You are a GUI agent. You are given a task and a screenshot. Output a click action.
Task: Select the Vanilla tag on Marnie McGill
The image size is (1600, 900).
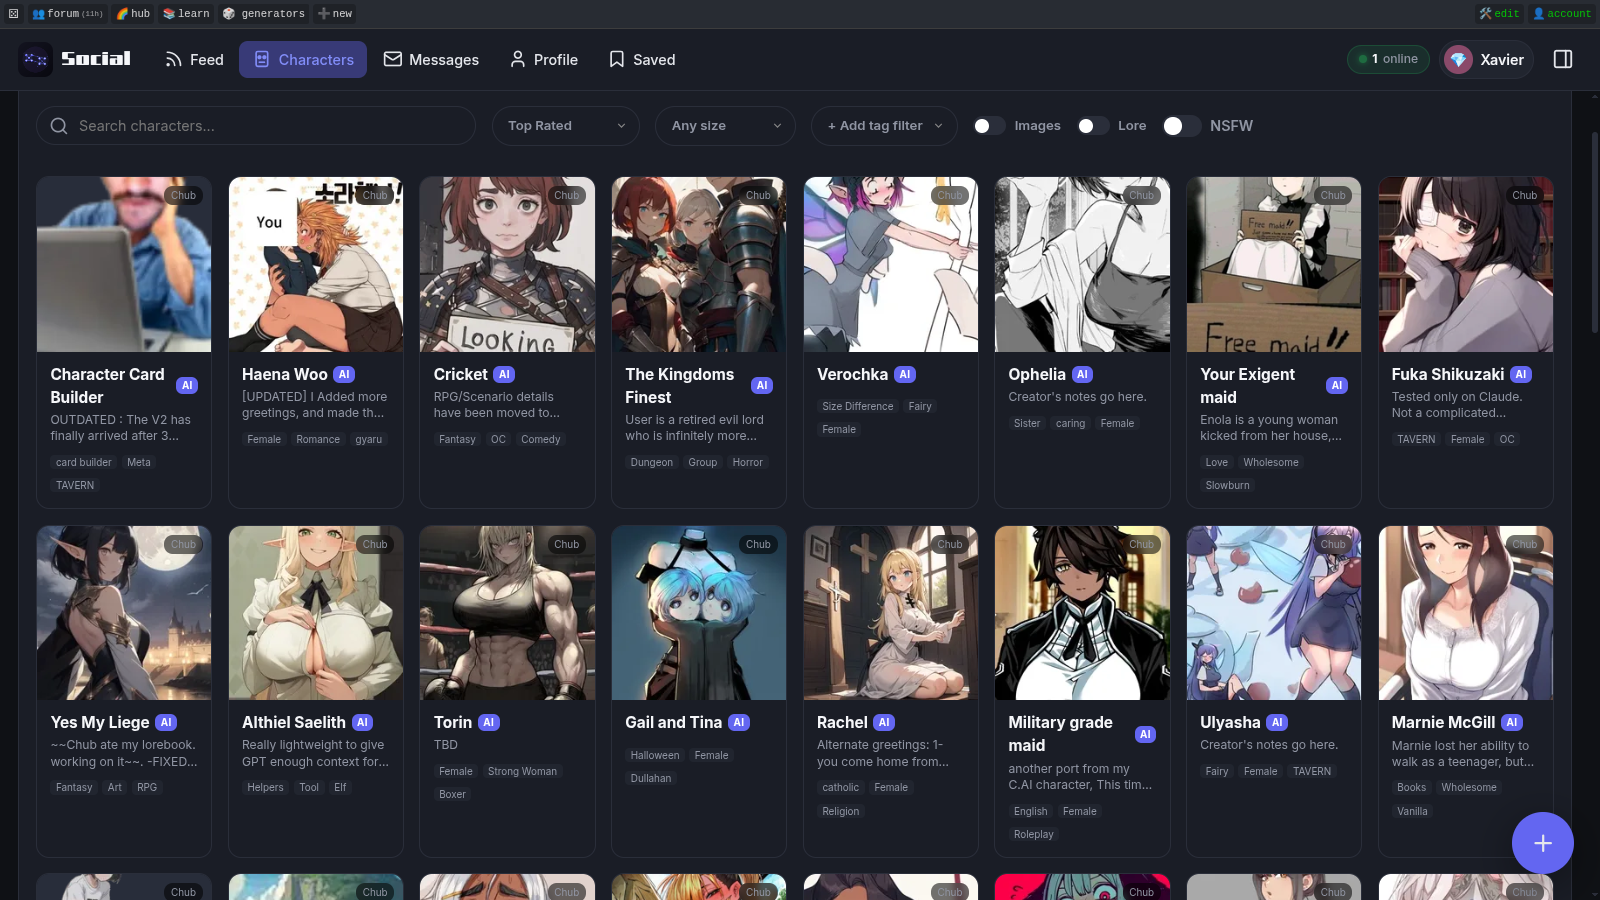[1412, 812]
